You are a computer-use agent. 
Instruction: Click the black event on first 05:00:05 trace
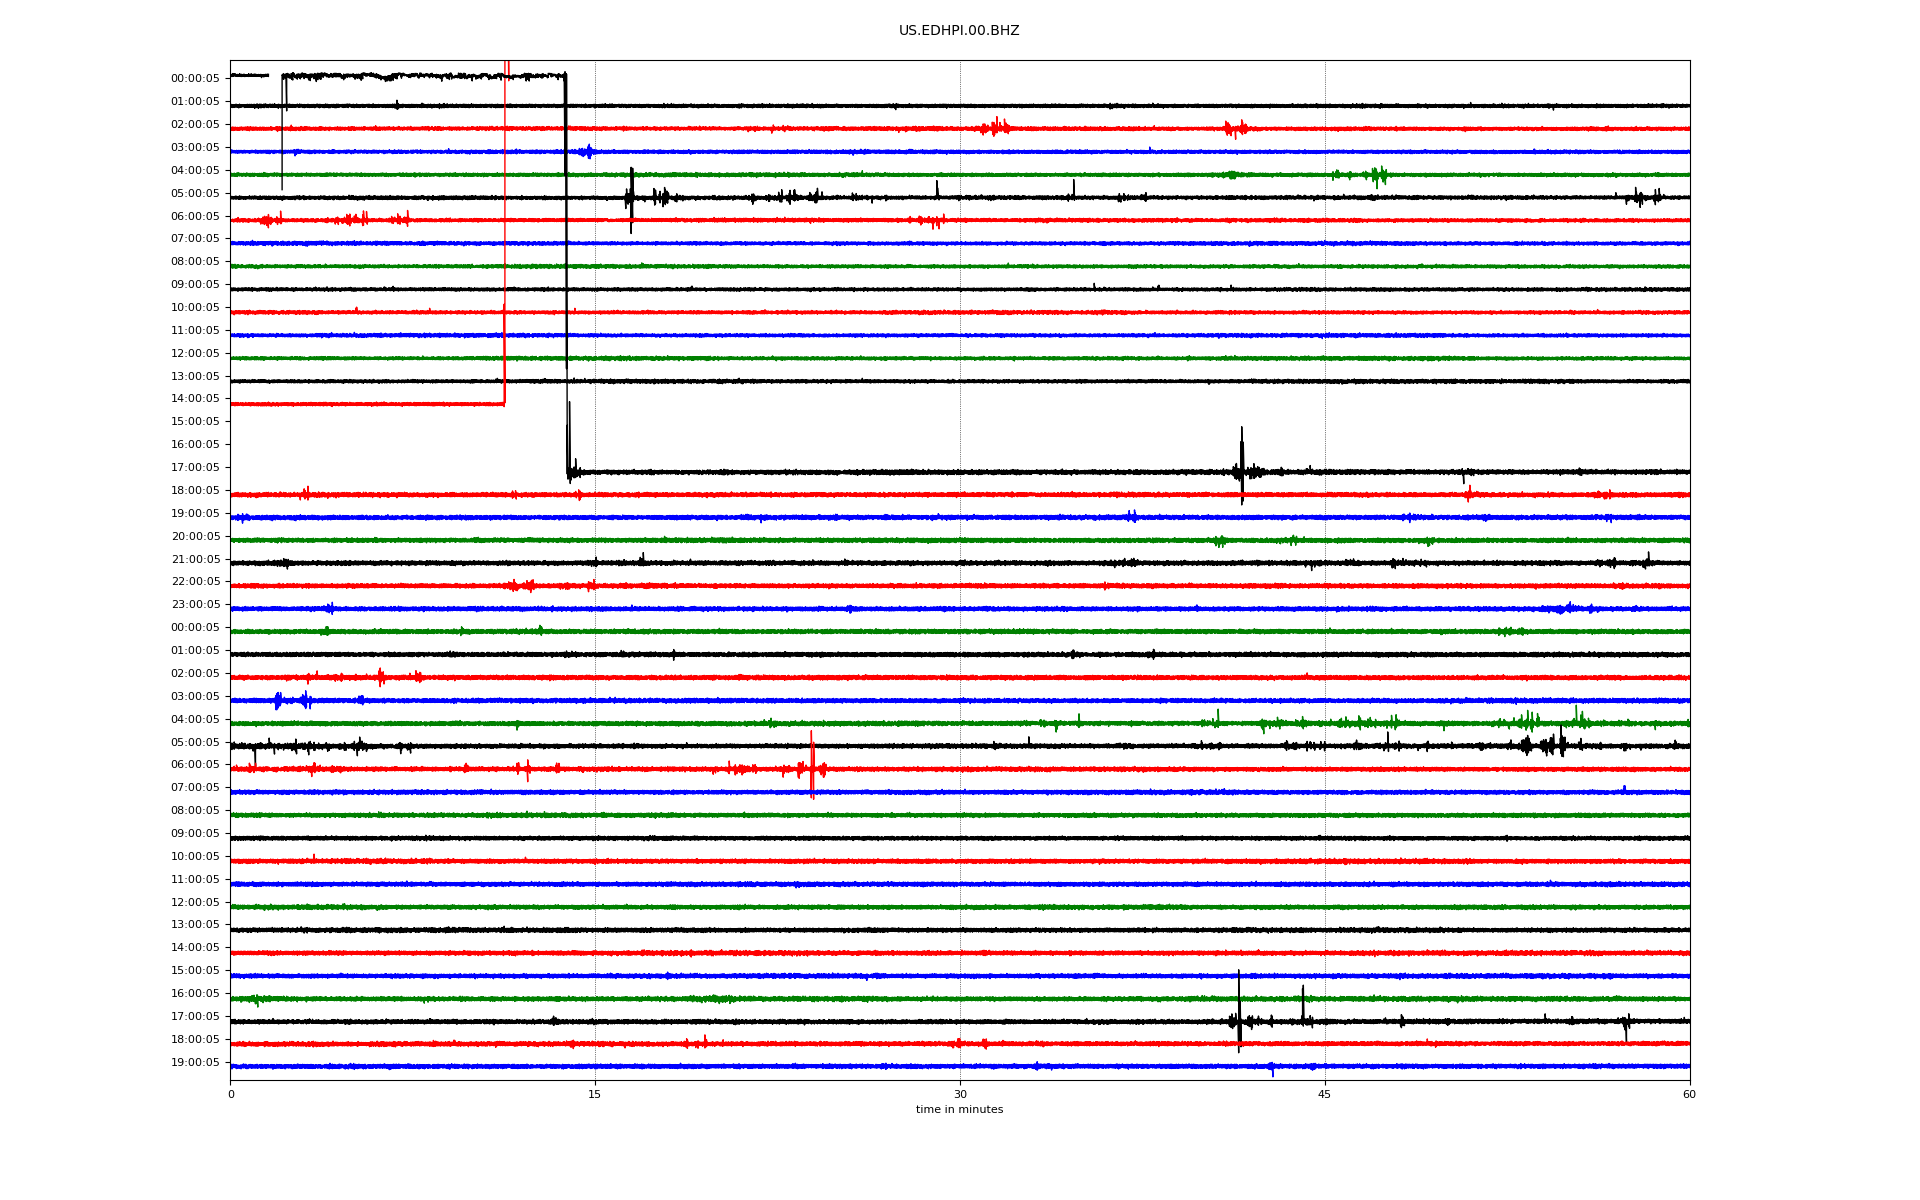pos(631,198)
